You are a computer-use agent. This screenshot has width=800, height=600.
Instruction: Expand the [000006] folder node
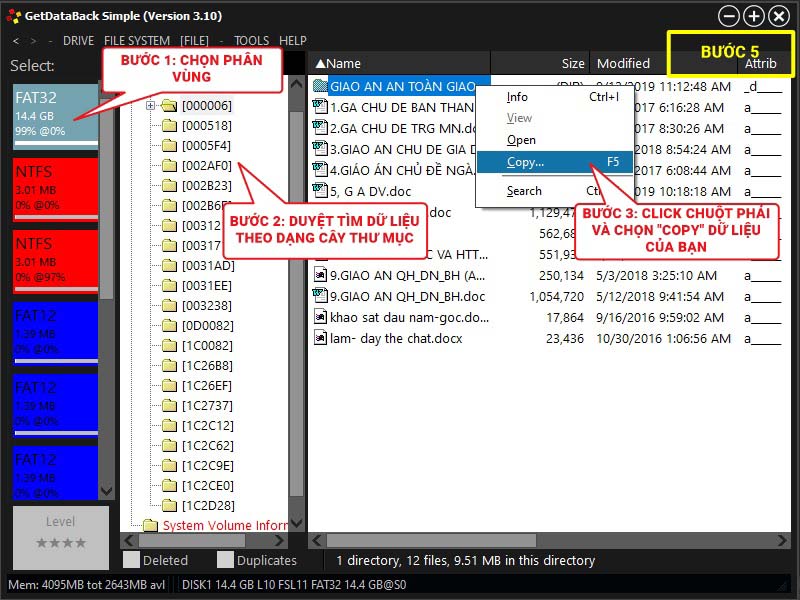pos(151,106)
